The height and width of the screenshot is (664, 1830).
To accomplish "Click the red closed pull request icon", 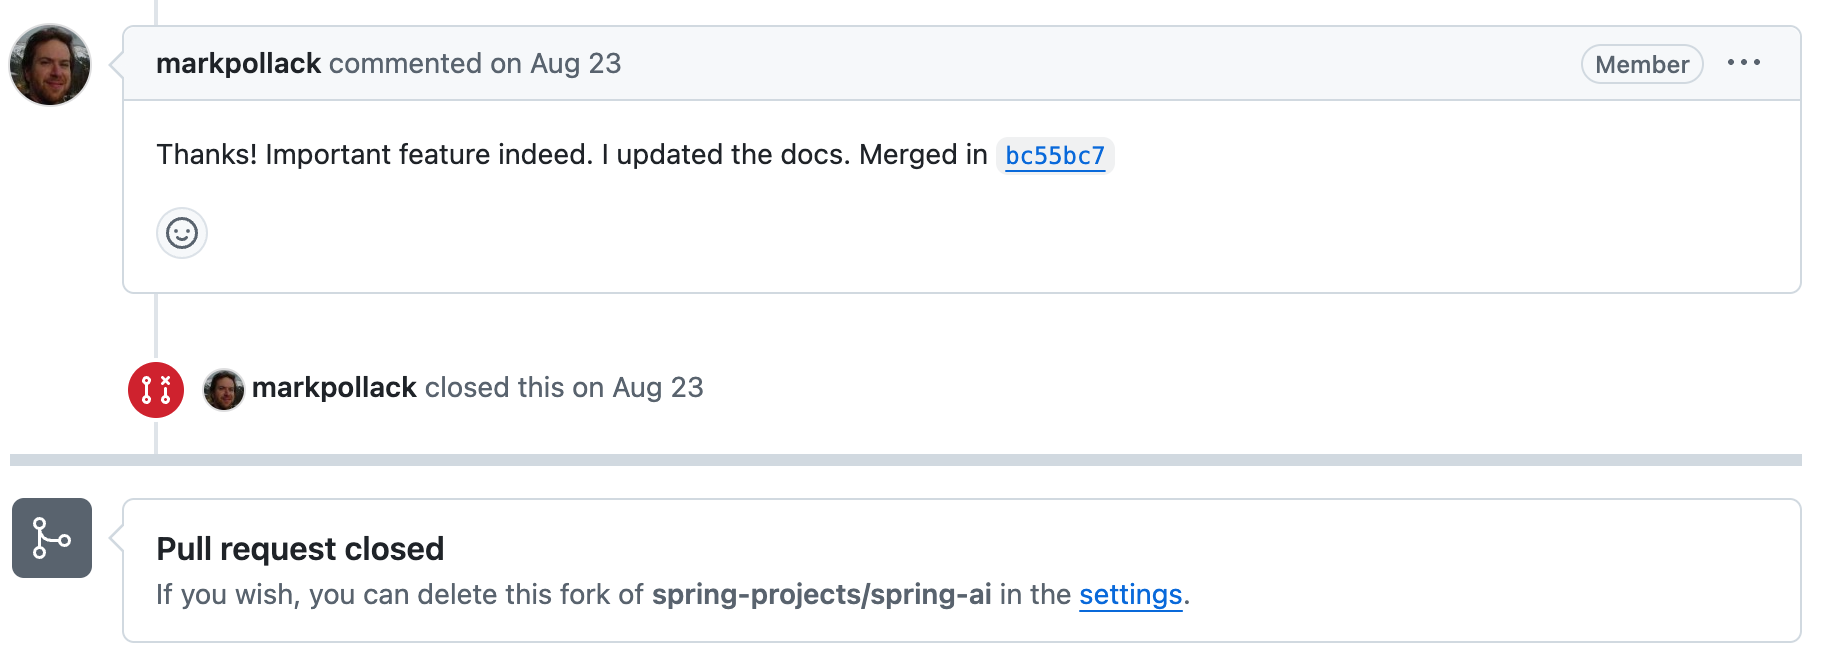I will click(156, 389).
